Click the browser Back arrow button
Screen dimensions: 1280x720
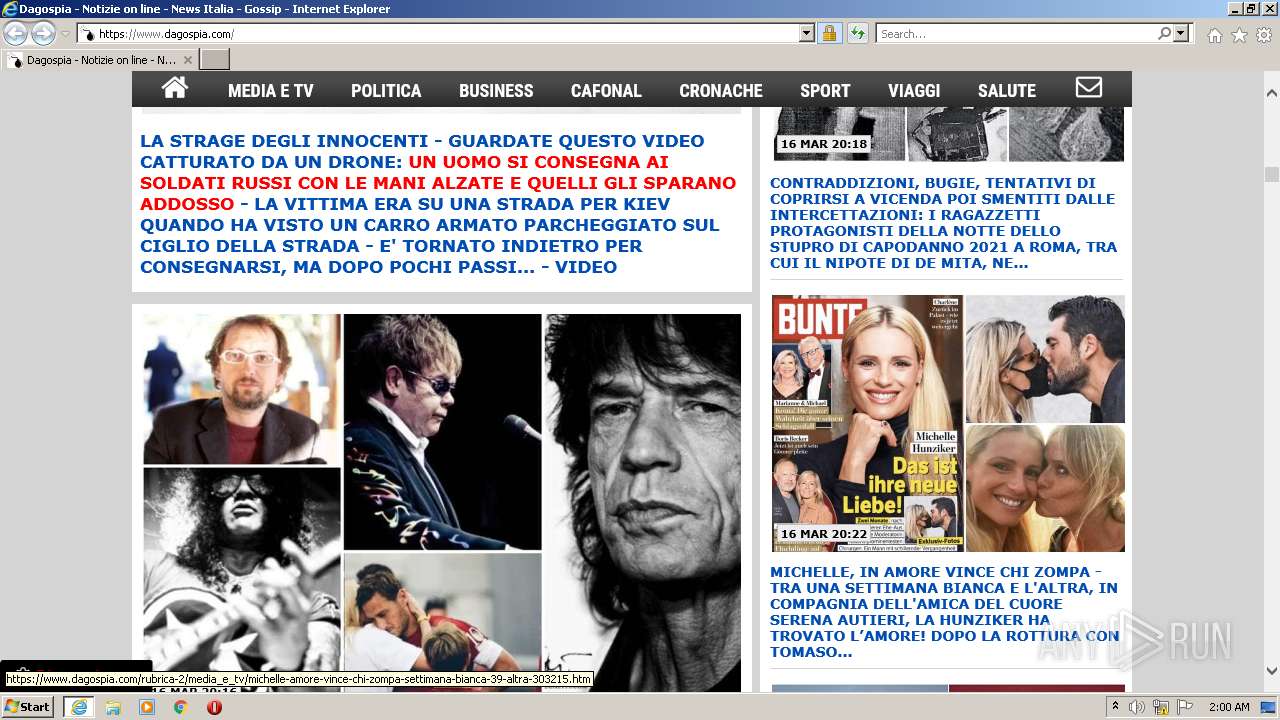click(15, 33)
